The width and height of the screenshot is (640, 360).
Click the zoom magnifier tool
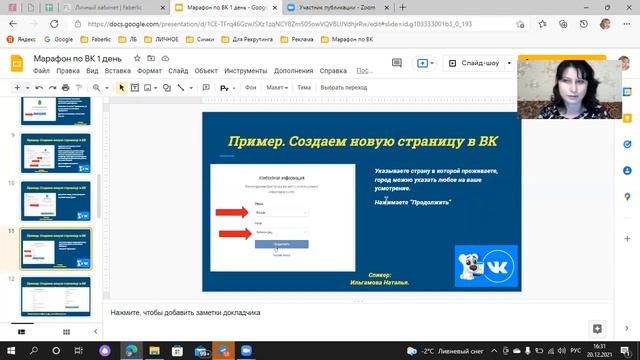click(96, 88)
